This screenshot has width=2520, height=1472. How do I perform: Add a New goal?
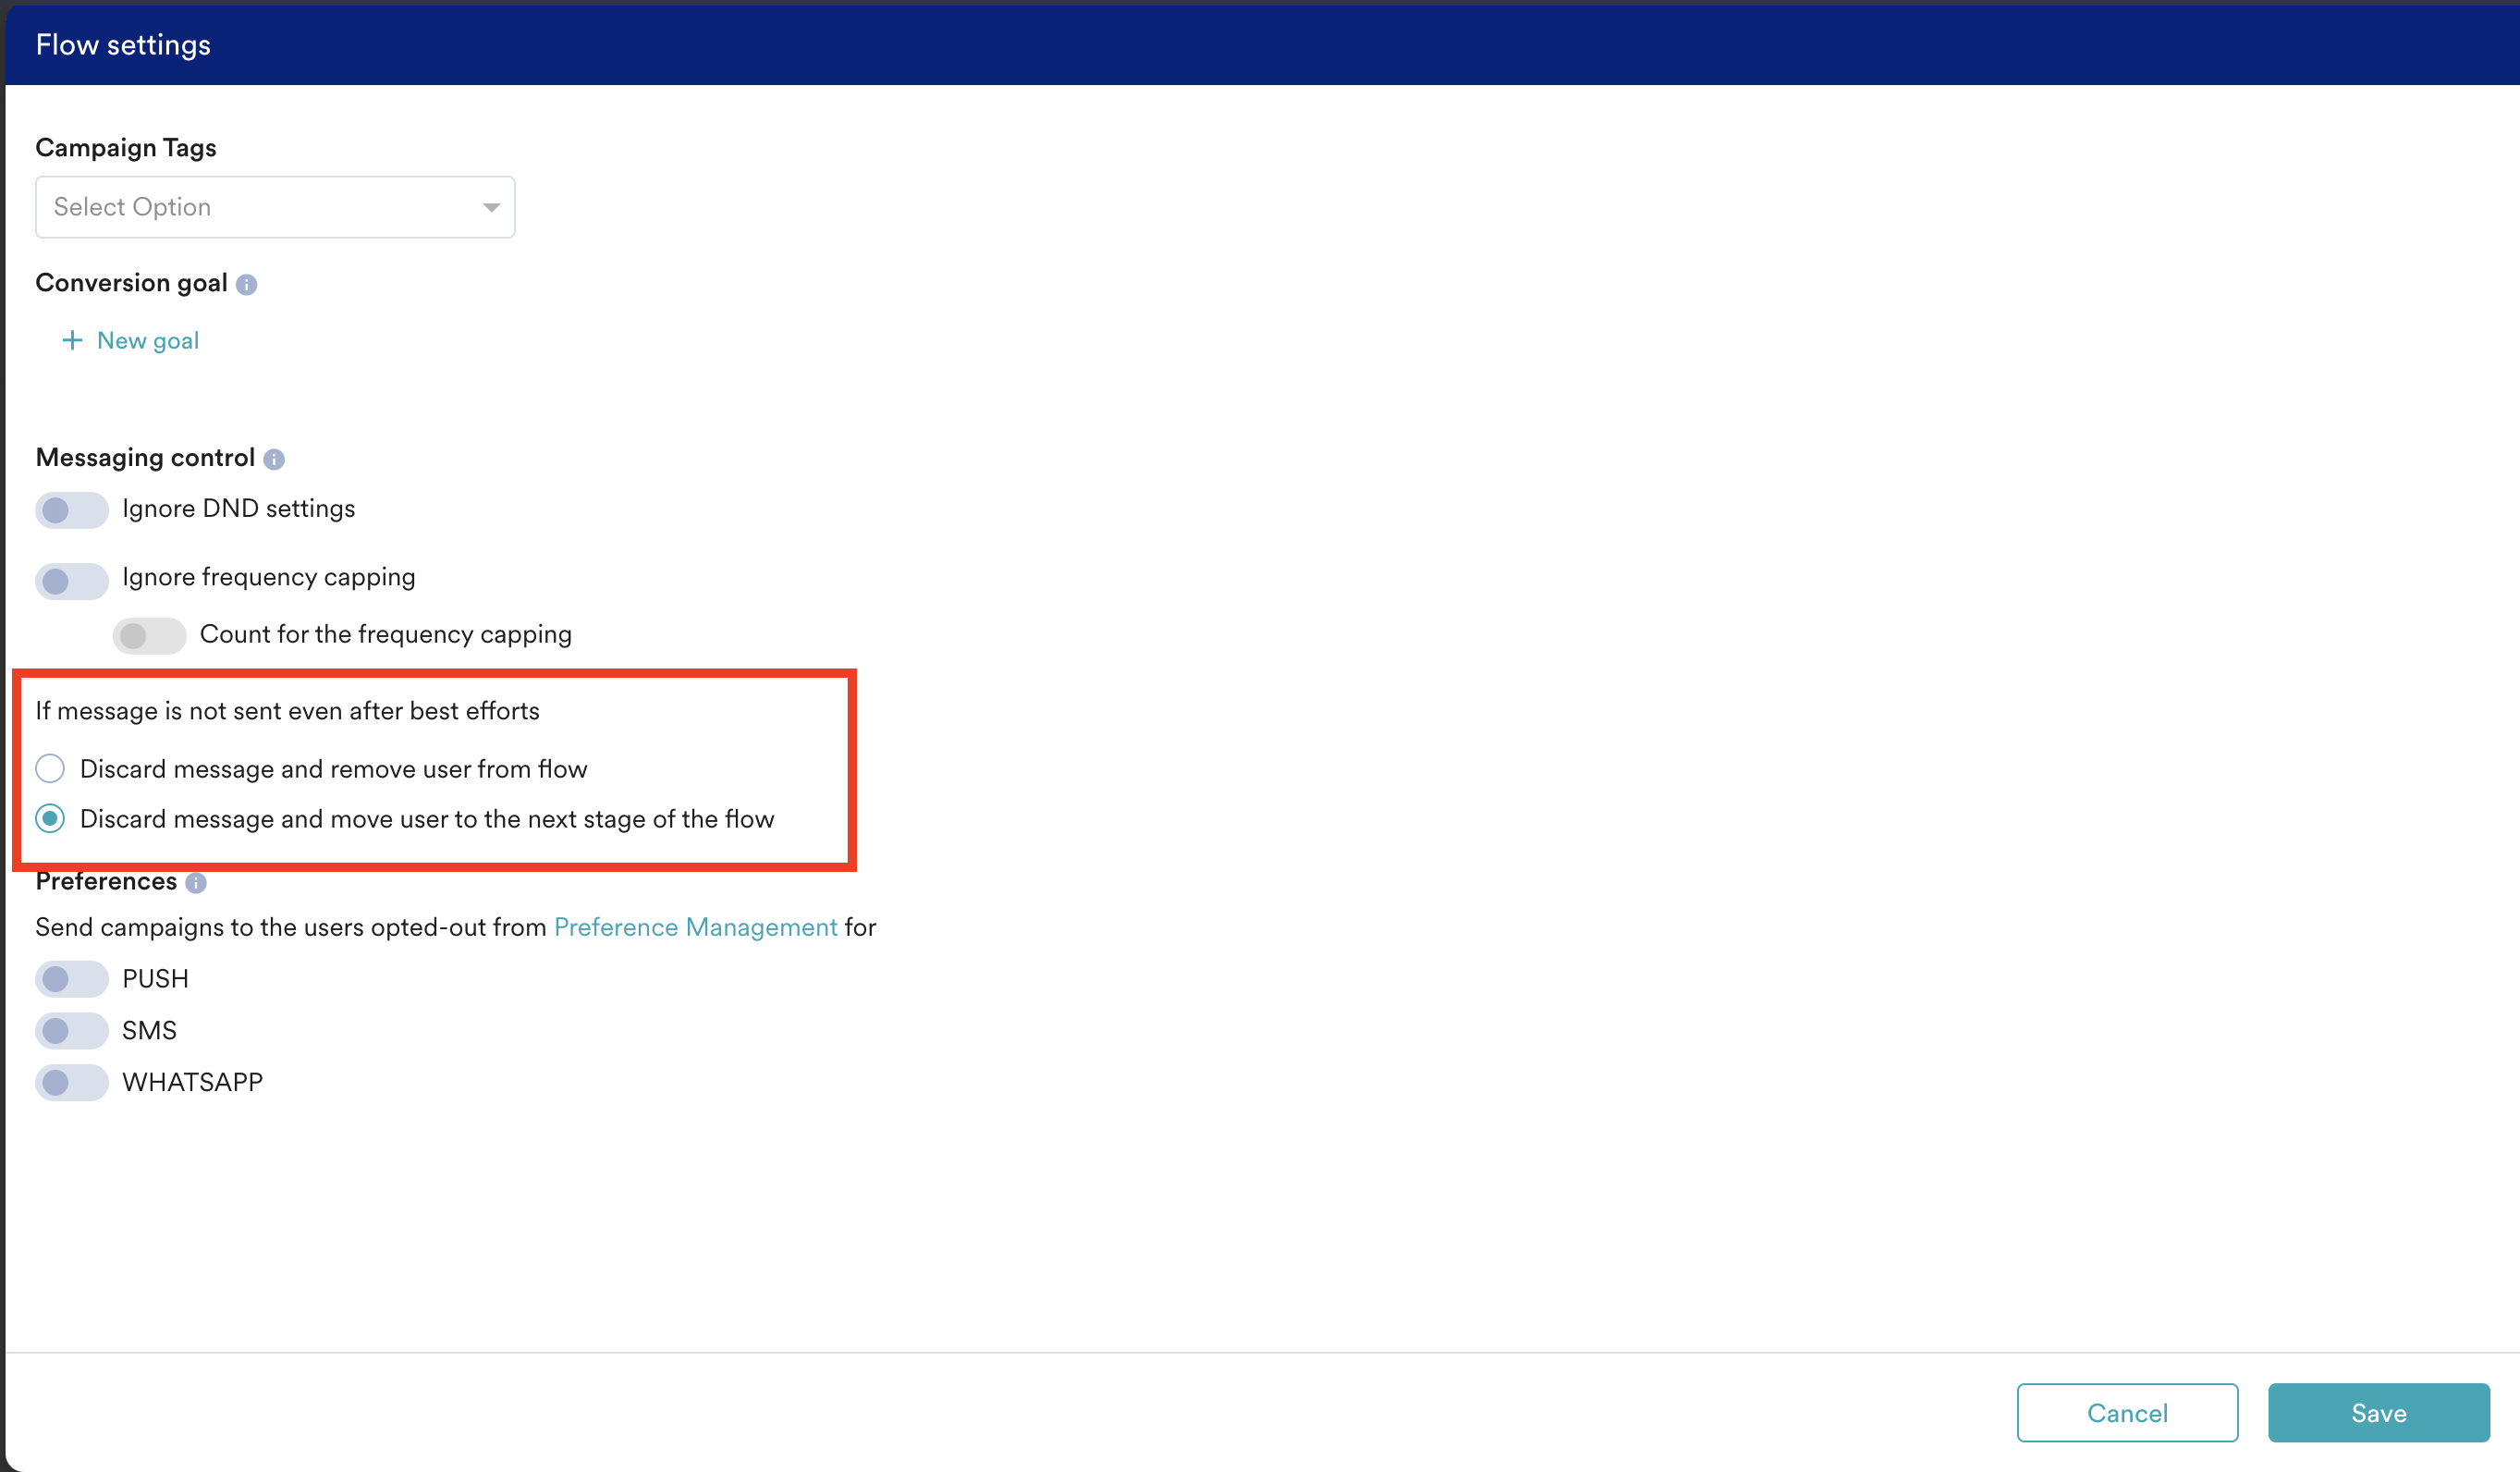point(147,341)
